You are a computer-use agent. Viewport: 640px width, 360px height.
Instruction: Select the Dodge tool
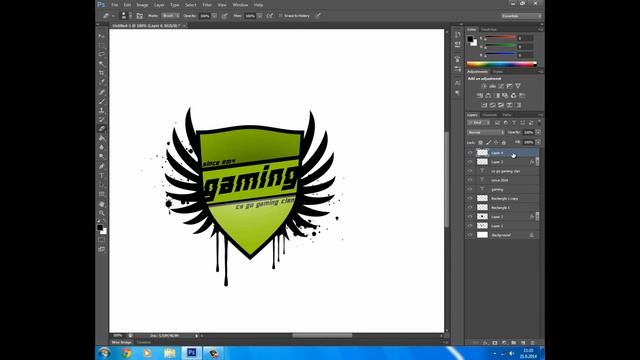[x=101, y=157]
